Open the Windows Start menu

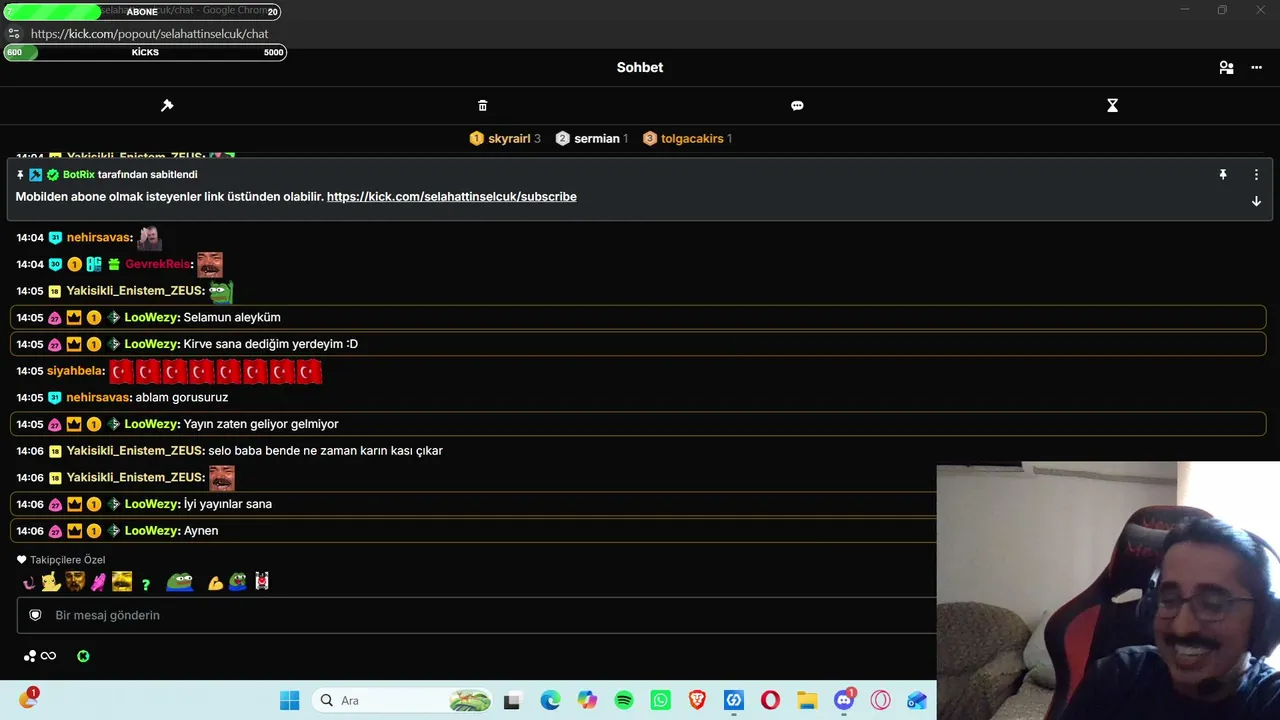(x=289, y=700)
